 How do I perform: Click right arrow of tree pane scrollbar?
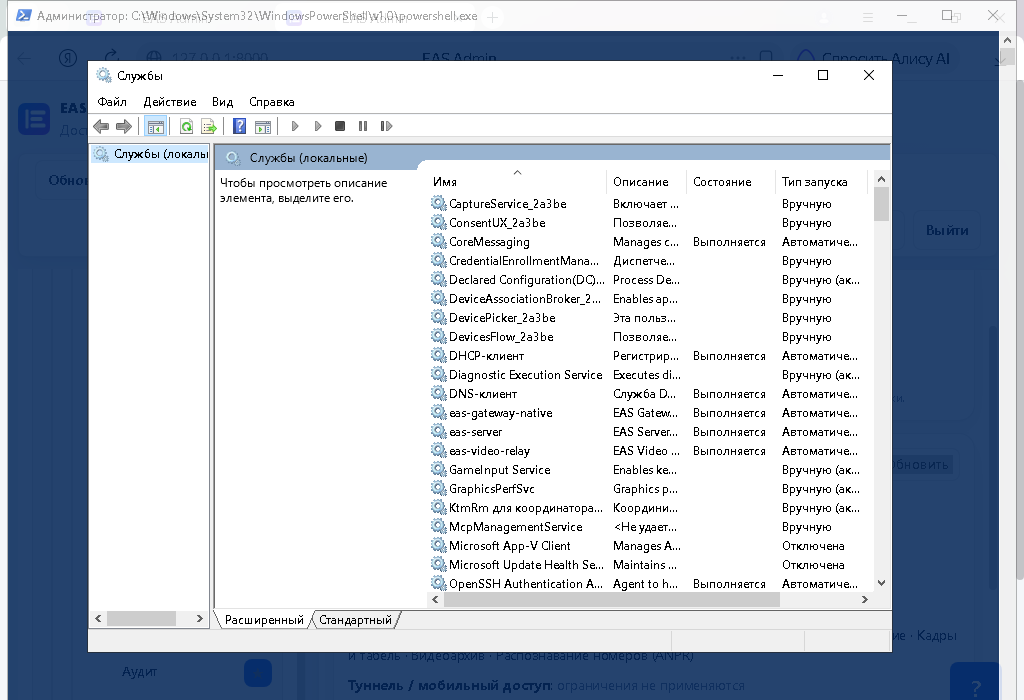coord(200,618)
